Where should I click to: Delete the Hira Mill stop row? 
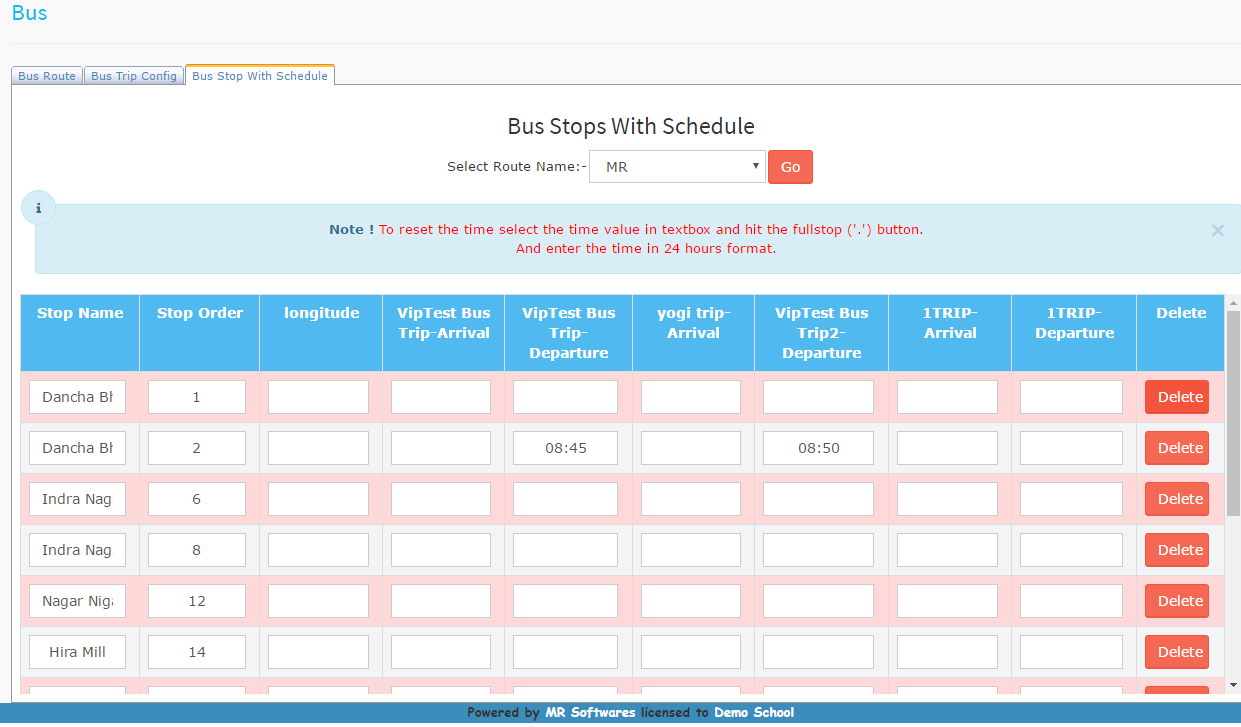[x=1179, y=652]
